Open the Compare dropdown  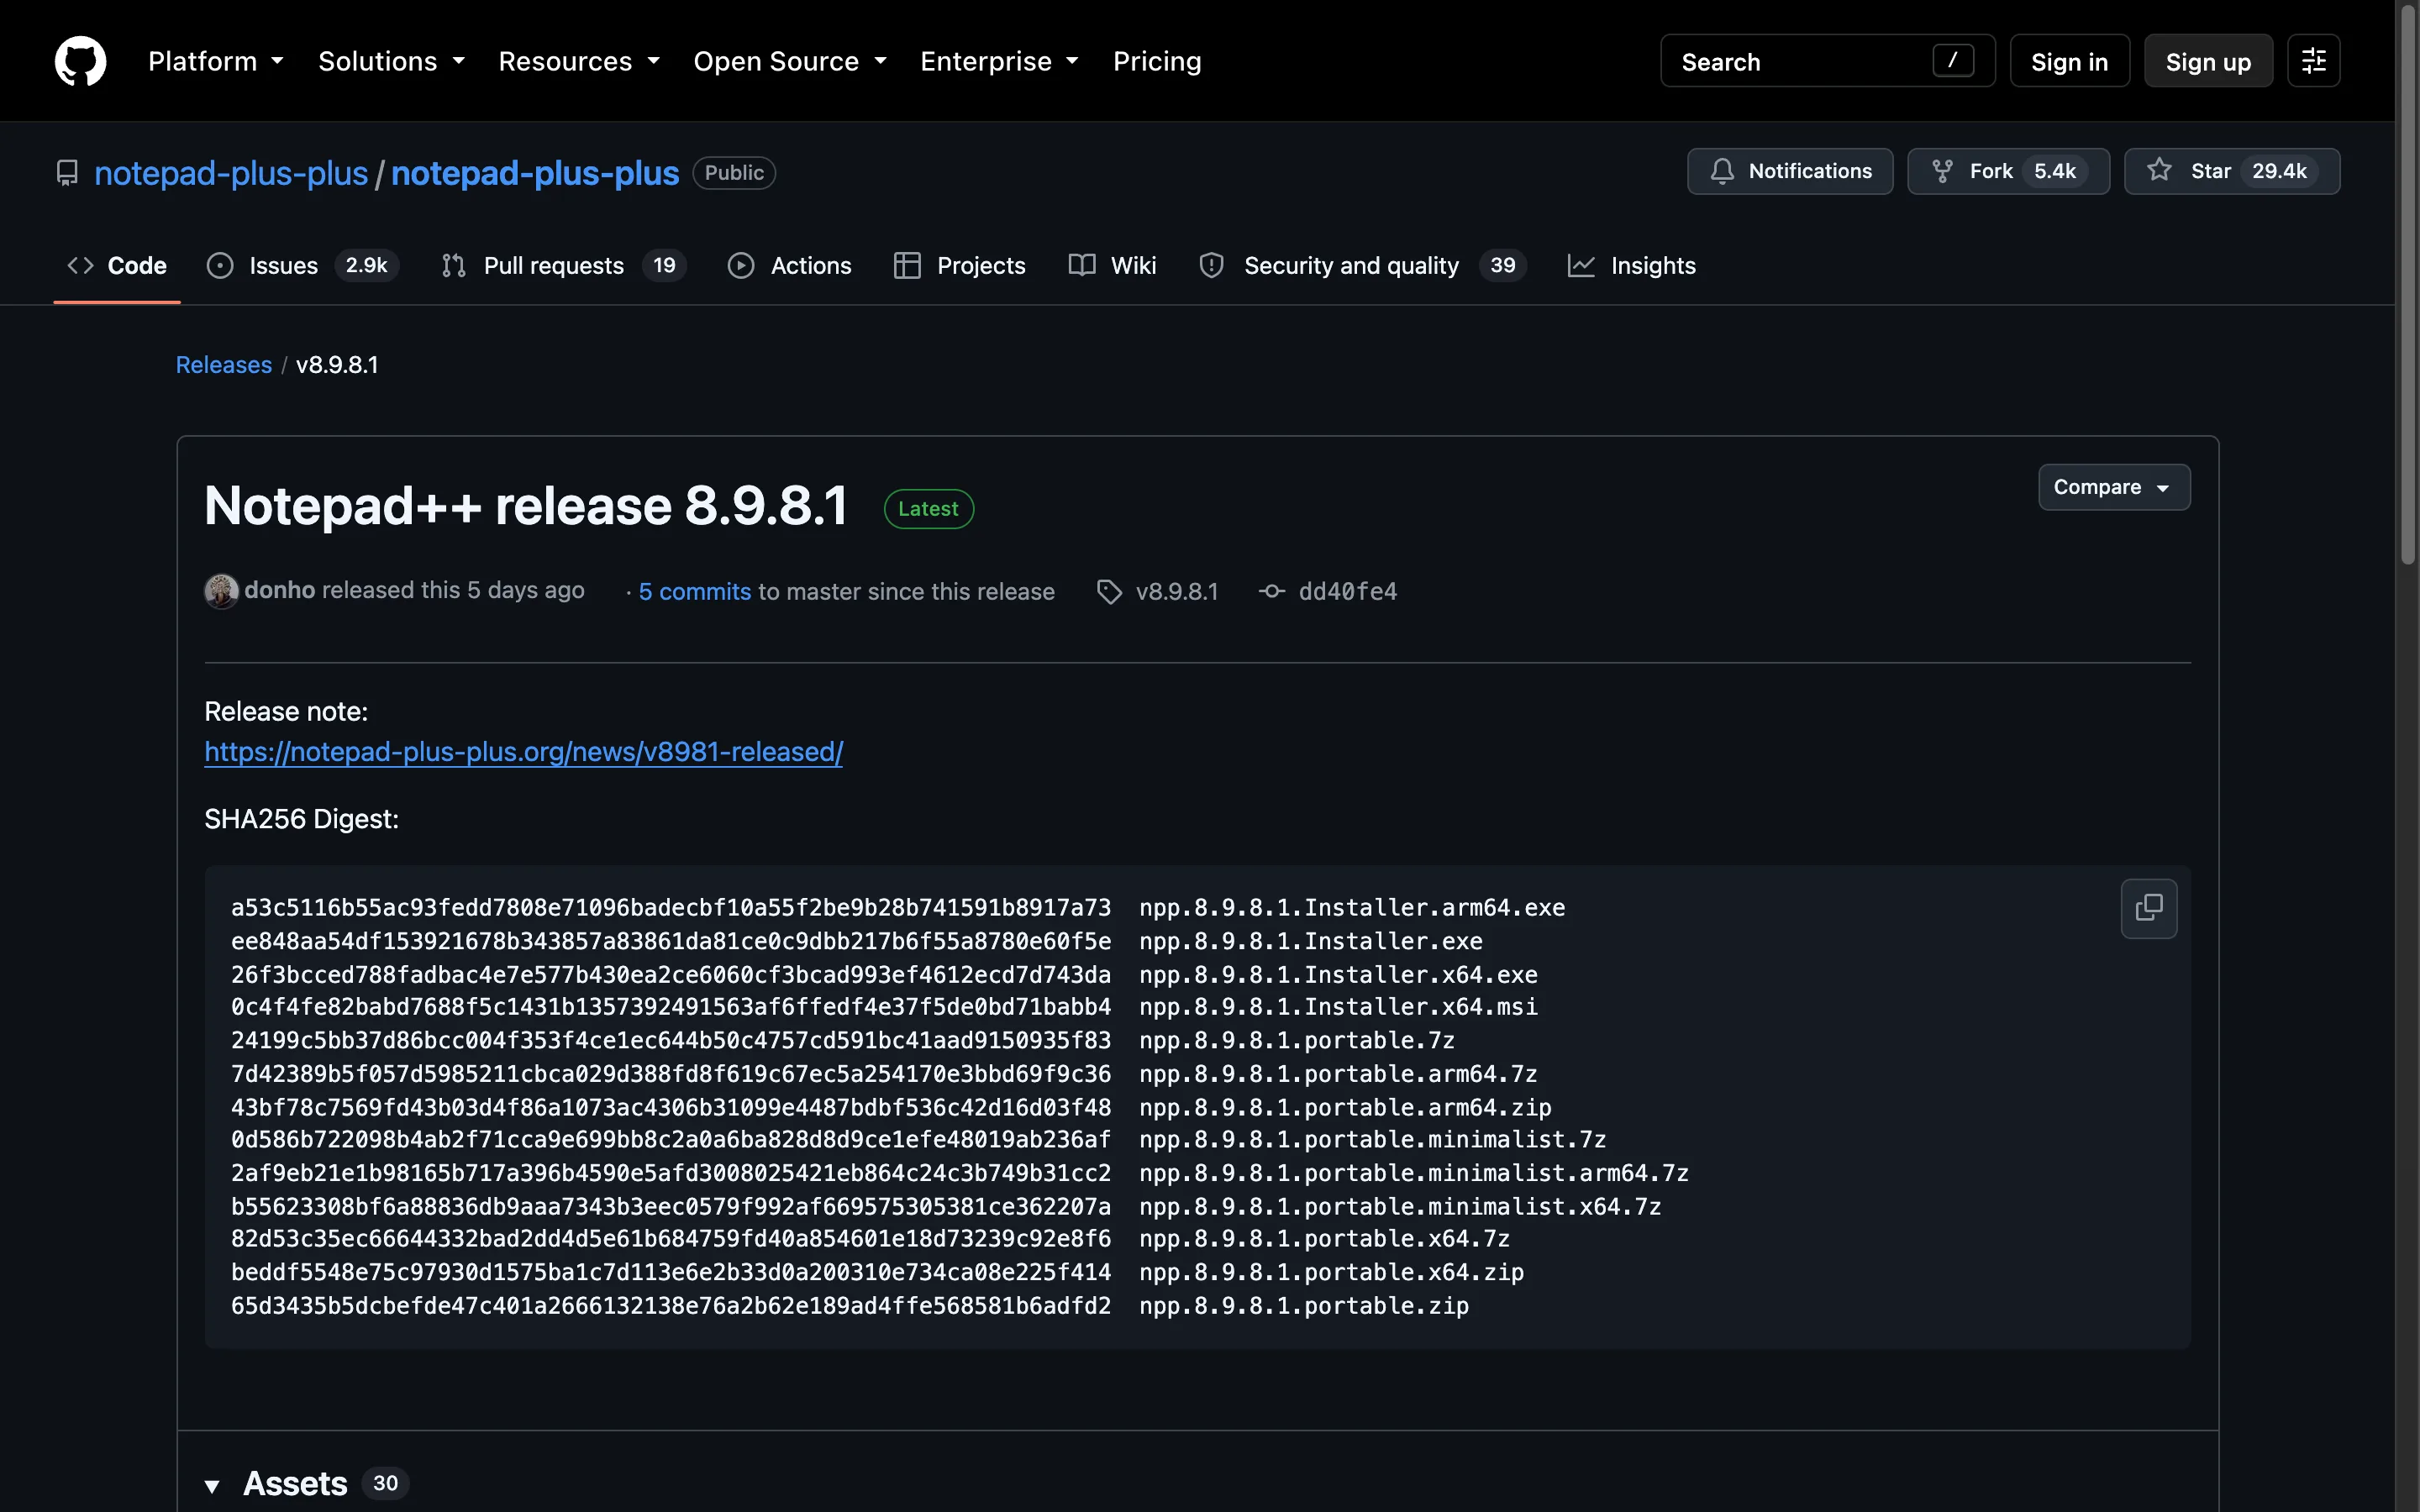click(x=2114, y=487)
